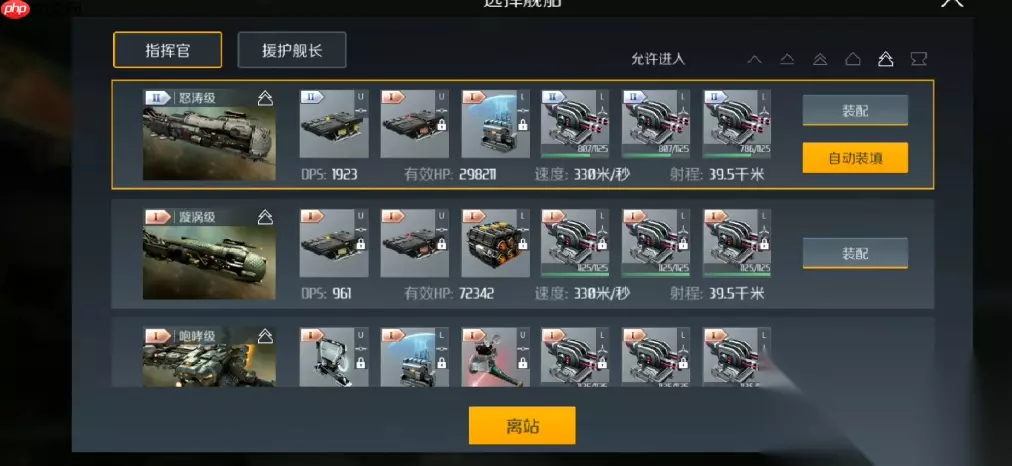1012x466 pixels.
Task: Click the 自动装填 auto-reload button
Action: pos(855,157)
